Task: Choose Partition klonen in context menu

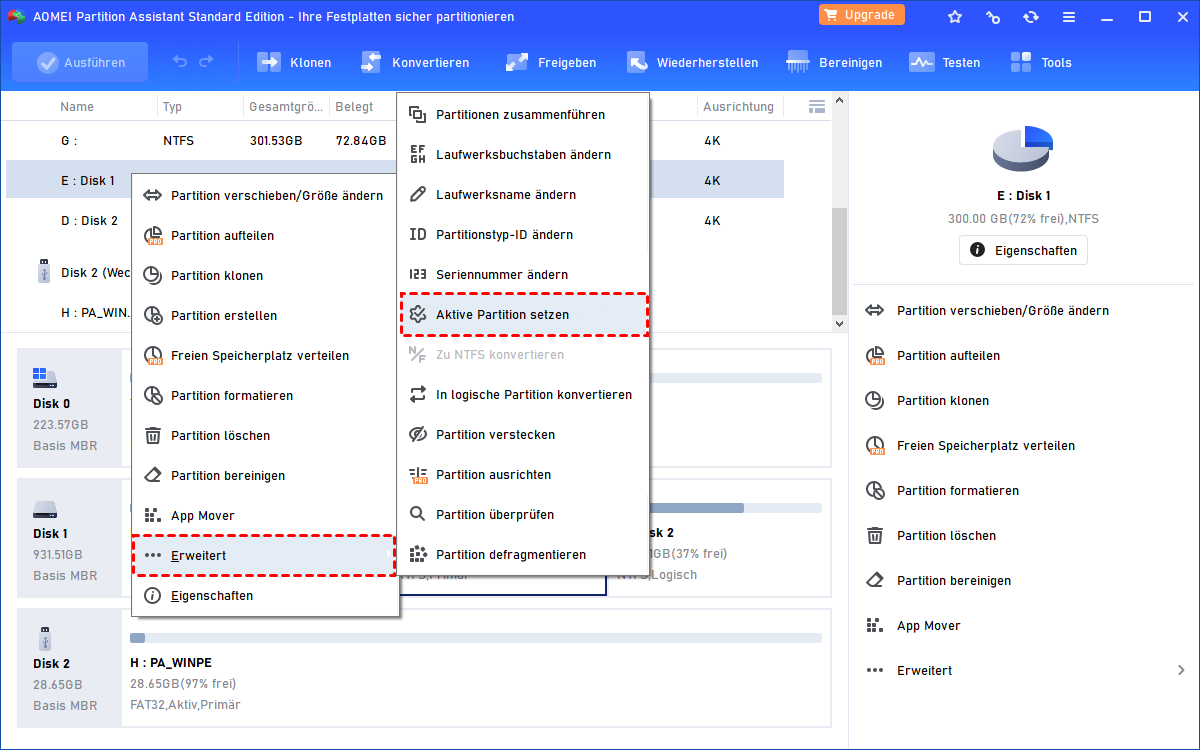Action: (x=265, y=276)
